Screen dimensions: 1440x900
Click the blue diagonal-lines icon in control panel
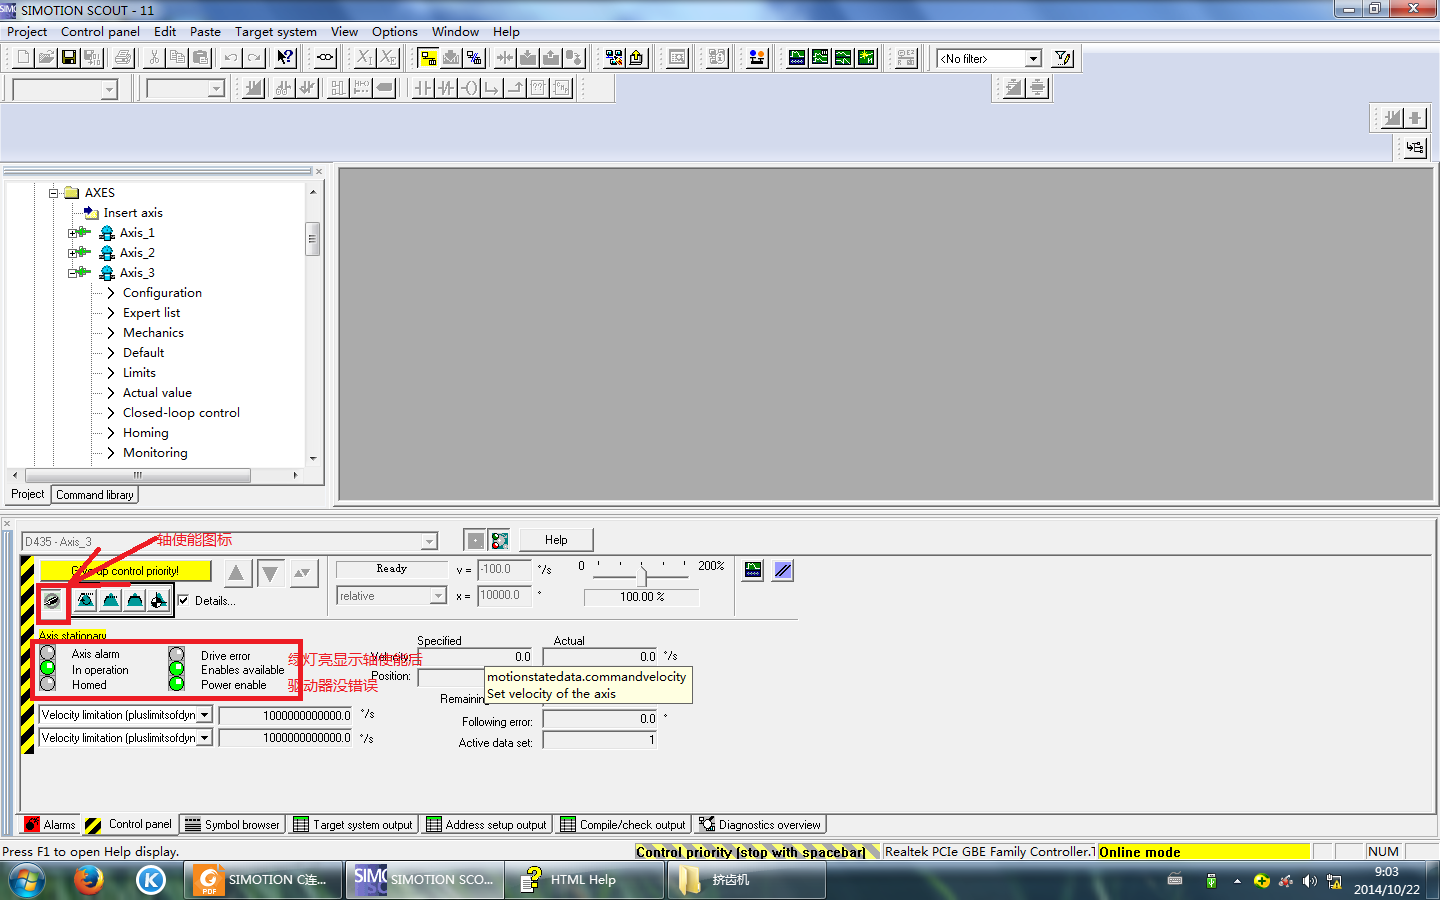click(783, 570)
